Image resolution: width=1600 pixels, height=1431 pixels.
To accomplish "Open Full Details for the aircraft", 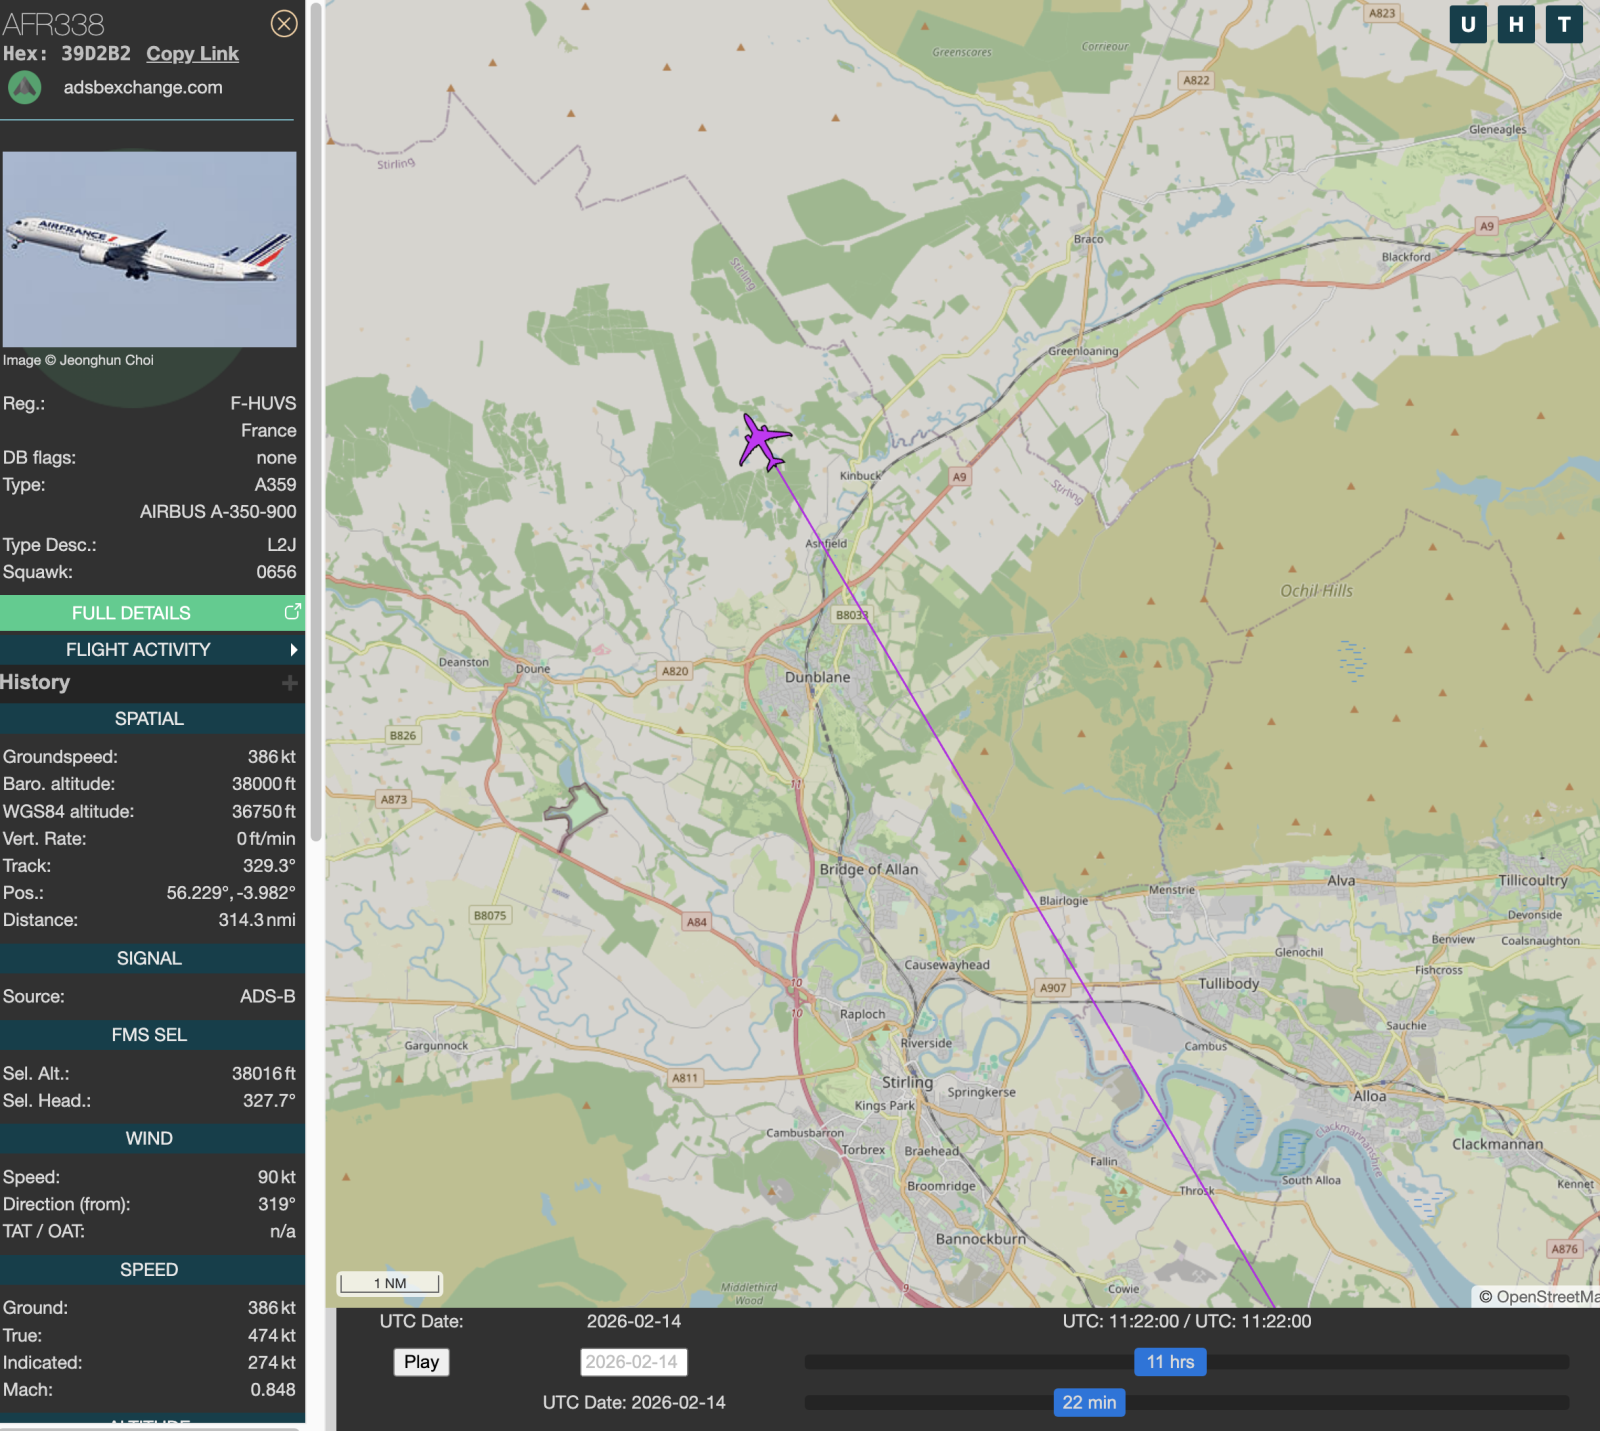I will [131, 613].
